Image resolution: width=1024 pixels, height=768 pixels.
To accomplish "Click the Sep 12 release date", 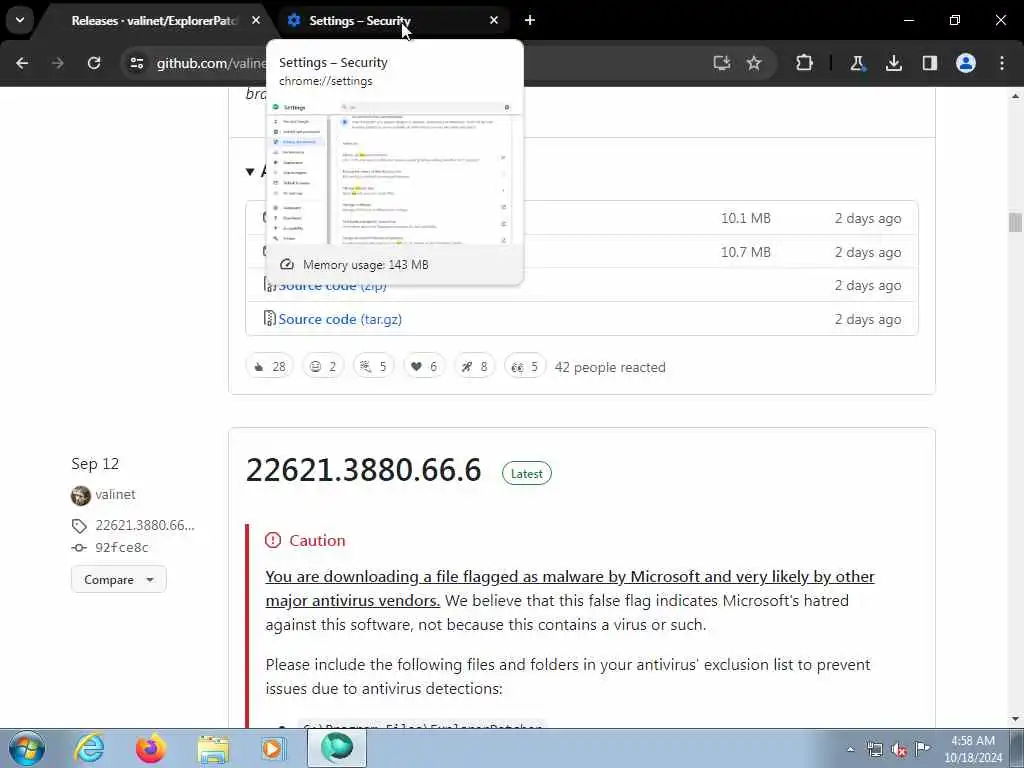I will point(95,464).
